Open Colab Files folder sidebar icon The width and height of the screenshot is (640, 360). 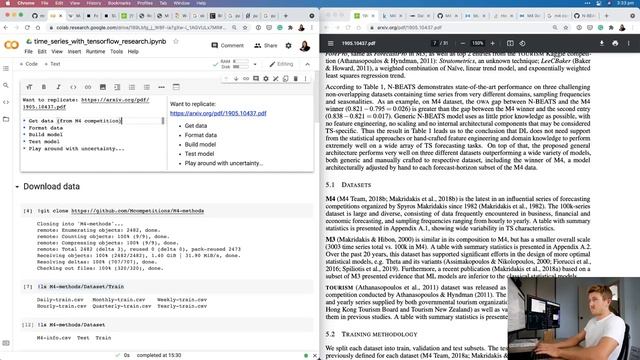pos(6,119)
